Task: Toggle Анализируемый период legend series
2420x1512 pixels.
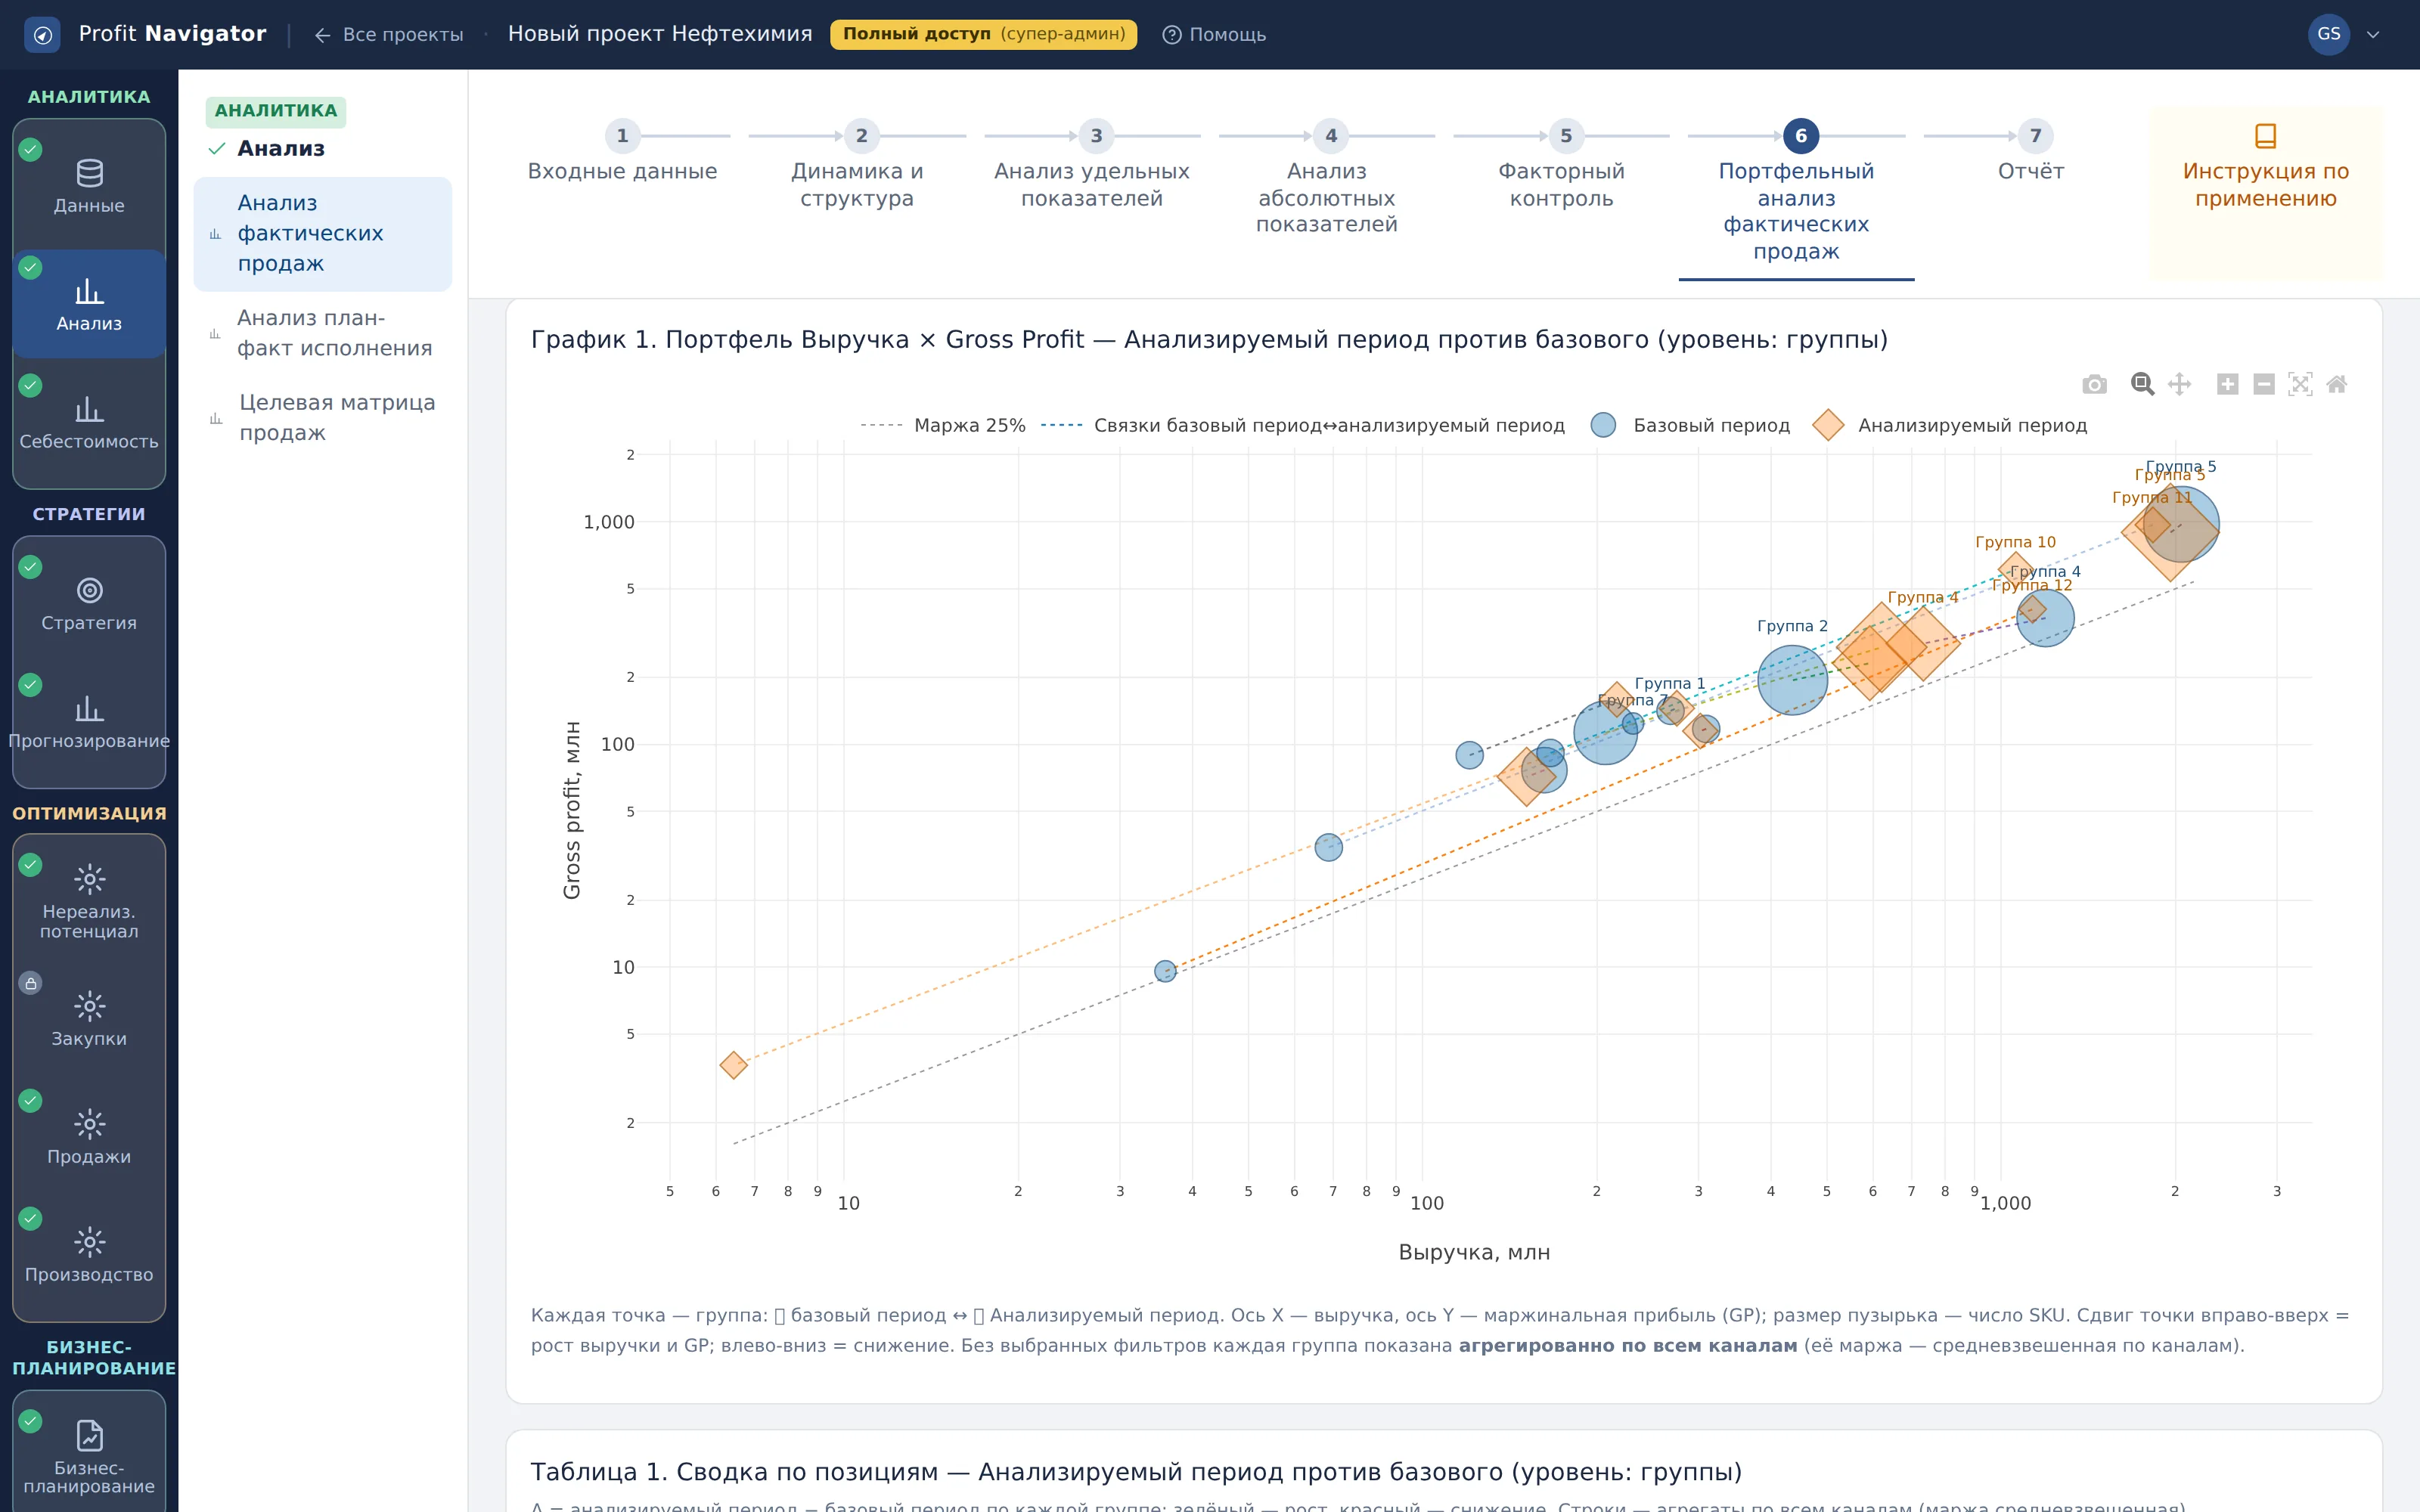Action: coord(1950,425)
